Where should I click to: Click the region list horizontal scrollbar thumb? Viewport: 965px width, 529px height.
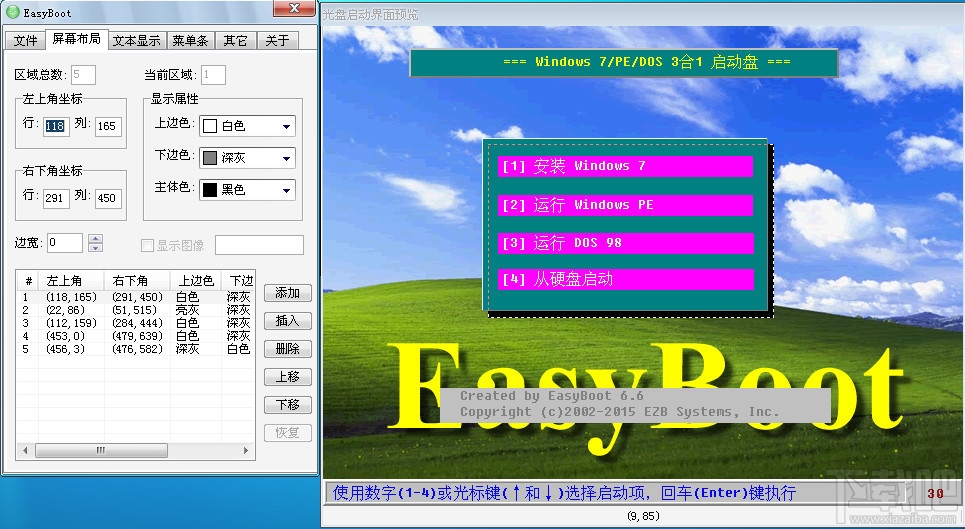tap(101, 450)
